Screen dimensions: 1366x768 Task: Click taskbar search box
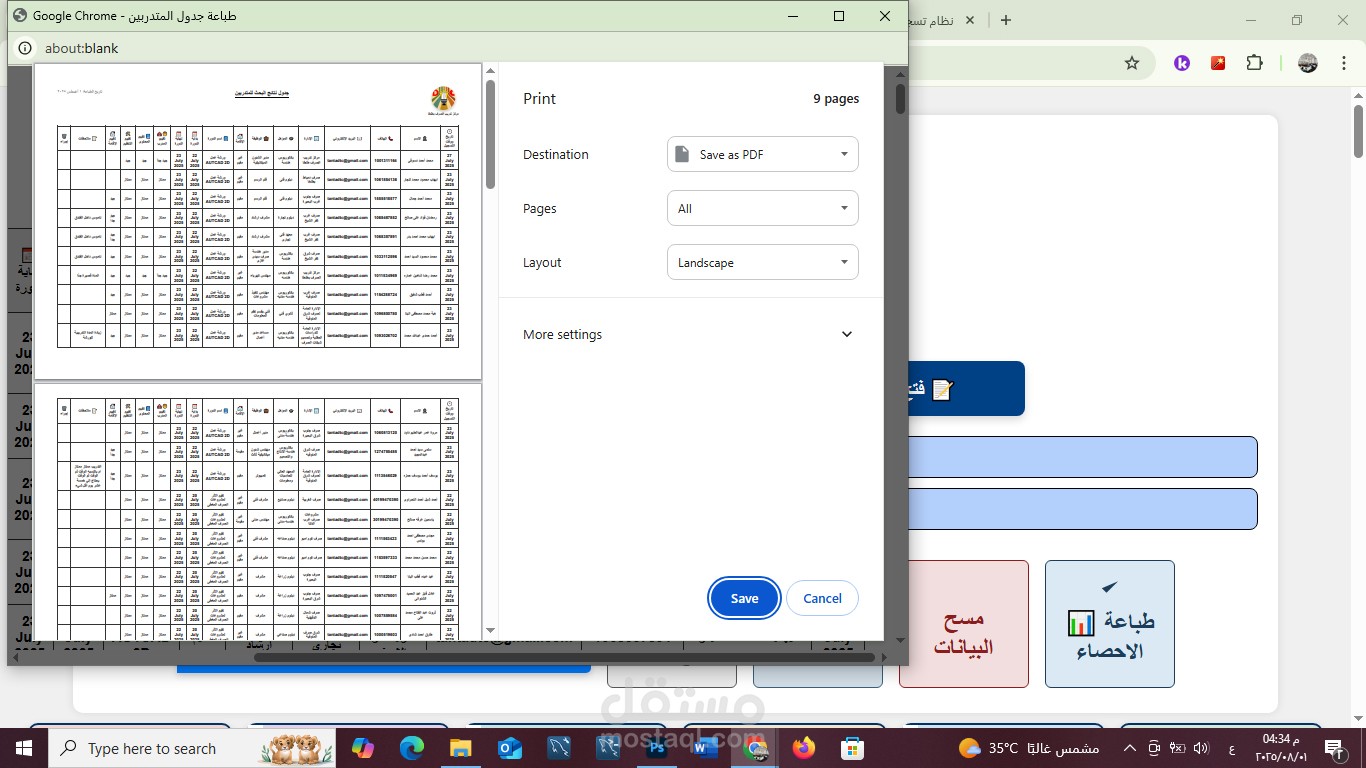pyautogui.click(x=194, y=748)
